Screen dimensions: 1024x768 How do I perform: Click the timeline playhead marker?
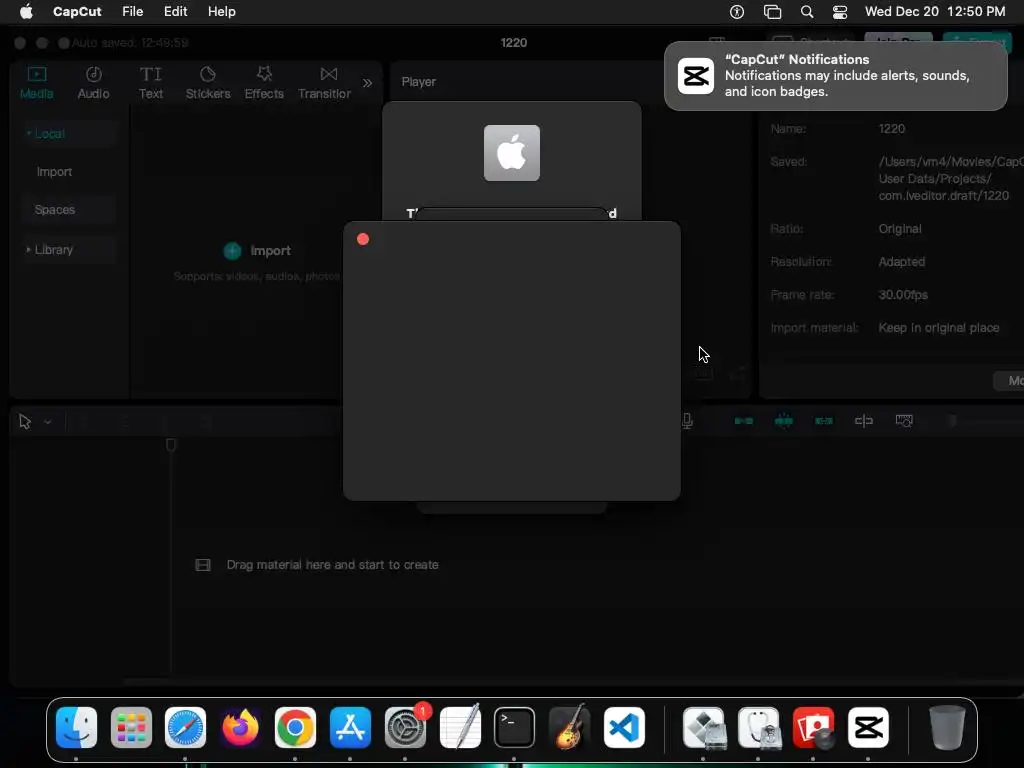point(170,445)
